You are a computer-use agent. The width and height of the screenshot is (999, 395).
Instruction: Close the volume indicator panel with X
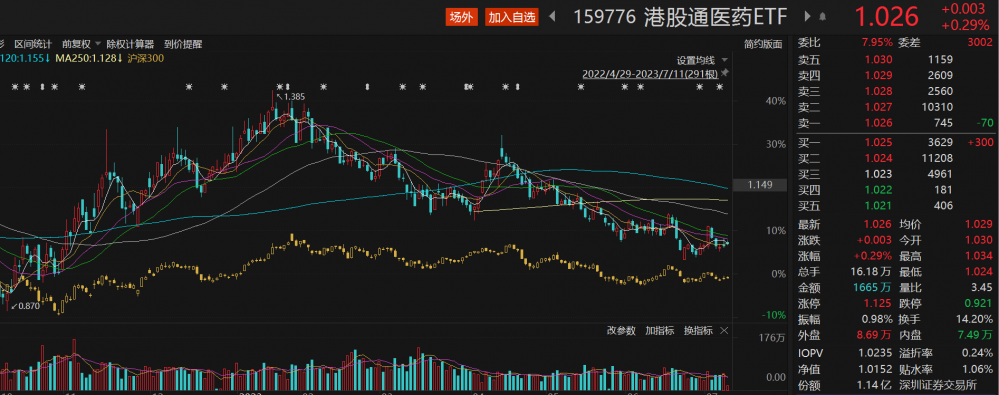pos(724,330)
